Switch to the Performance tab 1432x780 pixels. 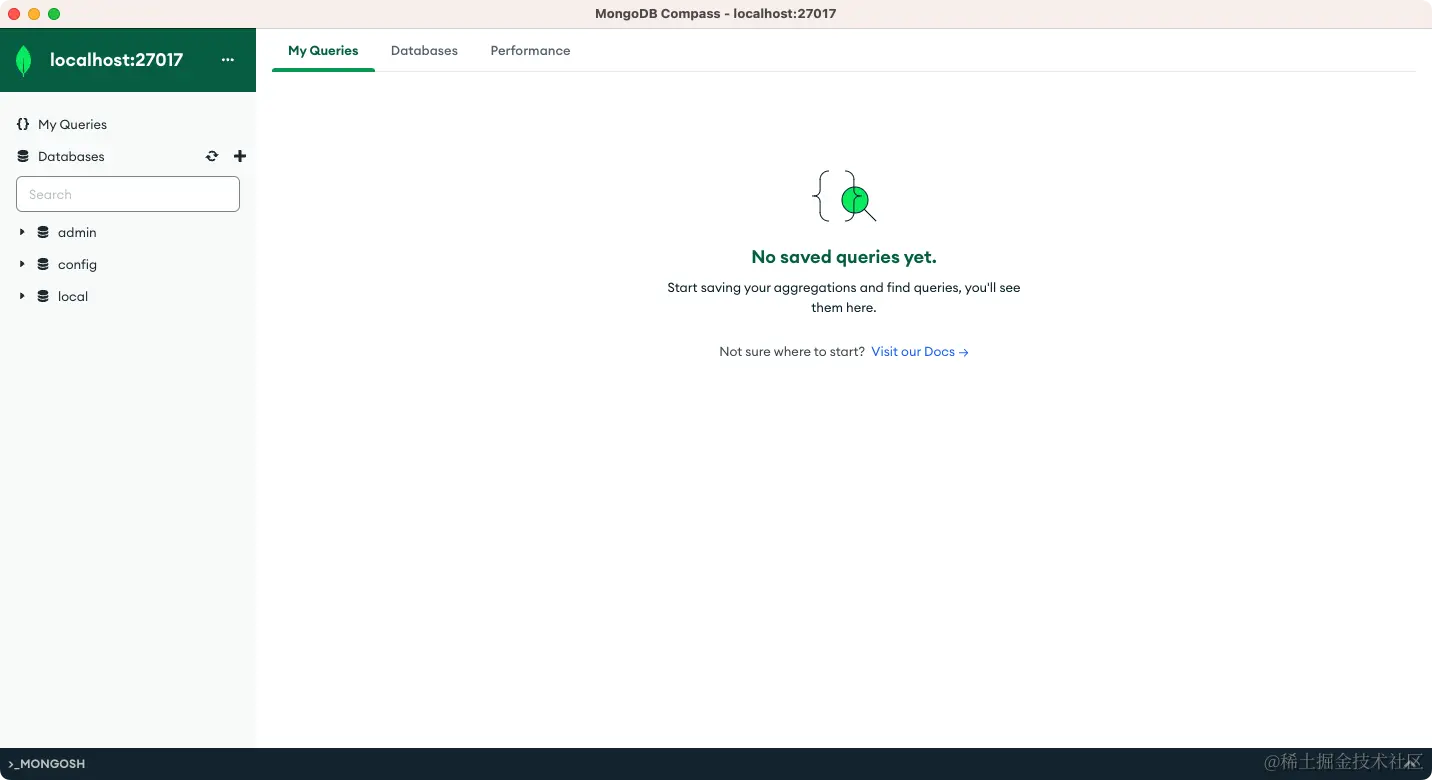pos(530,50)
